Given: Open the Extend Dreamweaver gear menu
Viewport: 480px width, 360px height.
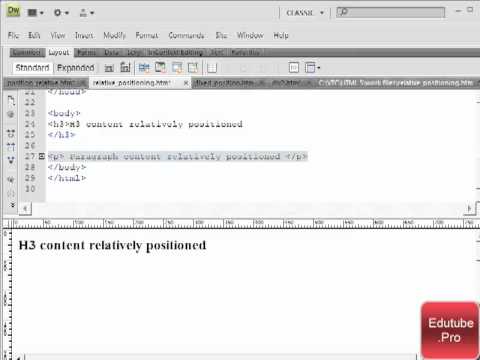Looking at the screenshot, I should [x=61, y=13].
